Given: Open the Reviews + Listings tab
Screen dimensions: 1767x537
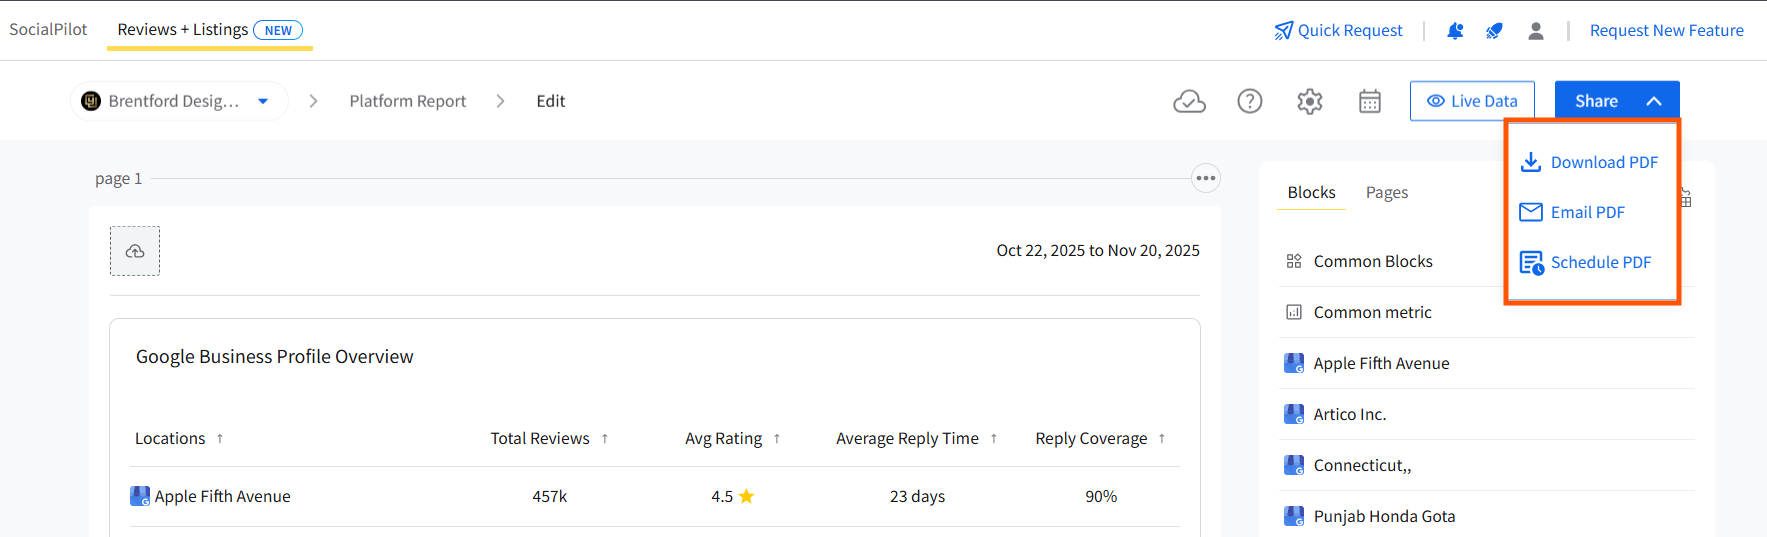Looking at the screenshot, I should [x=209, y=30].
